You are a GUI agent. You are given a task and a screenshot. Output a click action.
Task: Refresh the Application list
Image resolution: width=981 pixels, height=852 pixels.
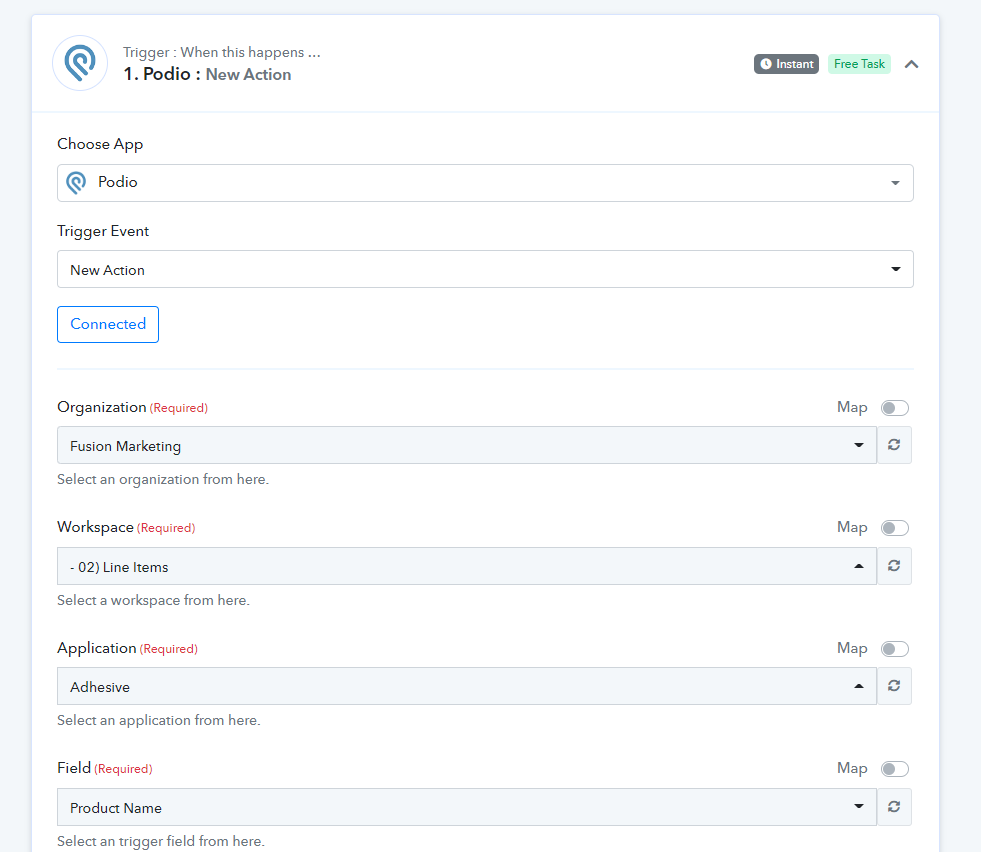point(894,686)
